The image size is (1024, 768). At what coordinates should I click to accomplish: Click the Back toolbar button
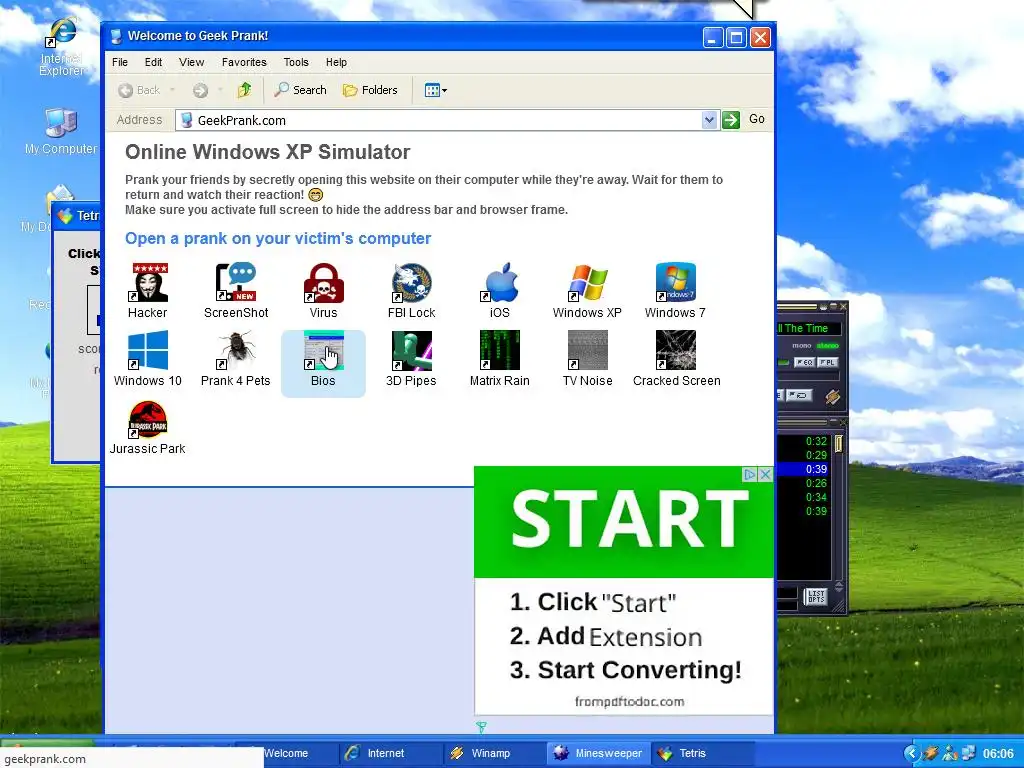(x=139, y=90)
